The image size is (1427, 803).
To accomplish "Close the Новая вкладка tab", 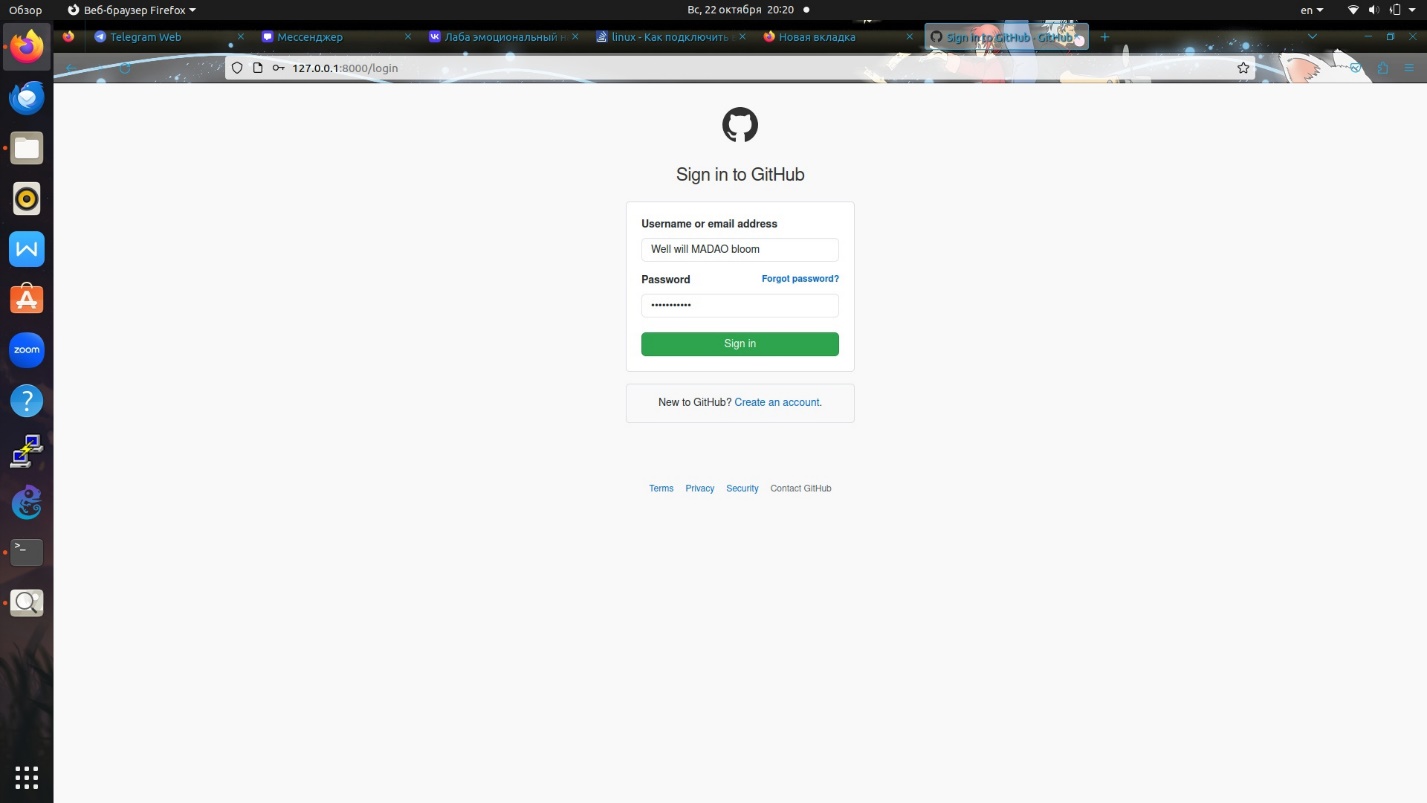I will 909,37.
